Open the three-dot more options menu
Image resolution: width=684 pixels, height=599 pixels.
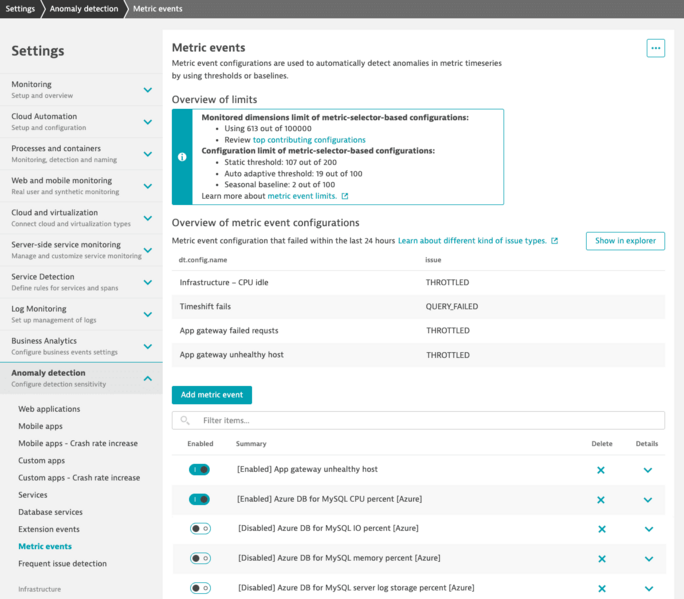(655, 48)
